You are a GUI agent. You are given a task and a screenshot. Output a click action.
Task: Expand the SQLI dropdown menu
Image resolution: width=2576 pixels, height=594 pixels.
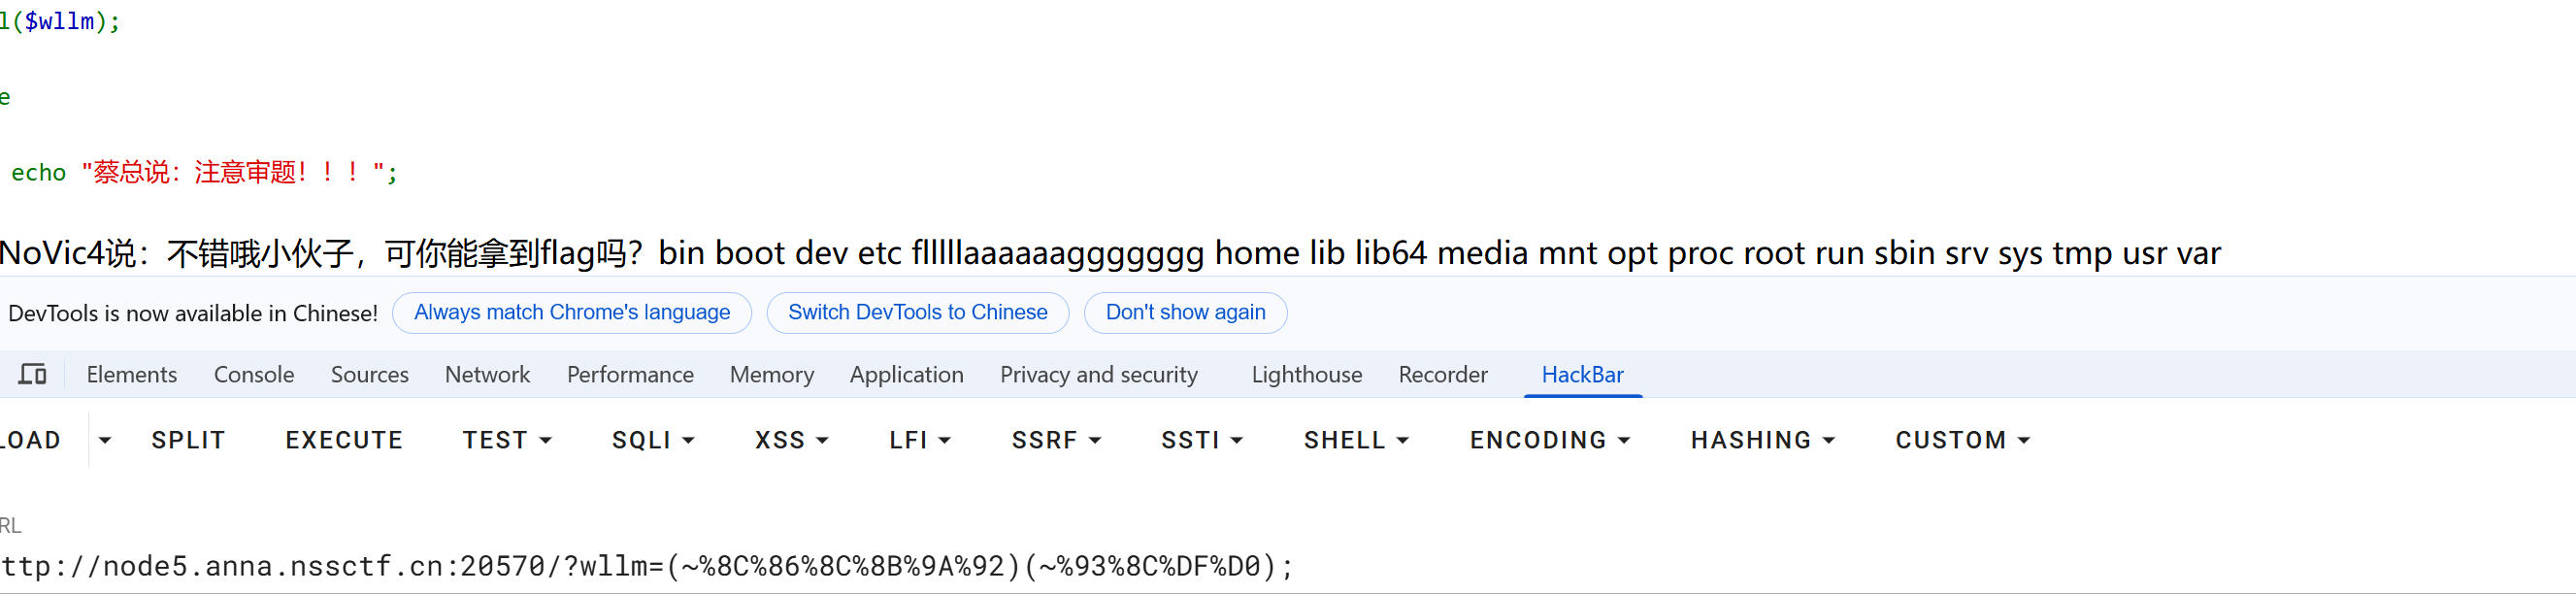[x=653, y=441]
